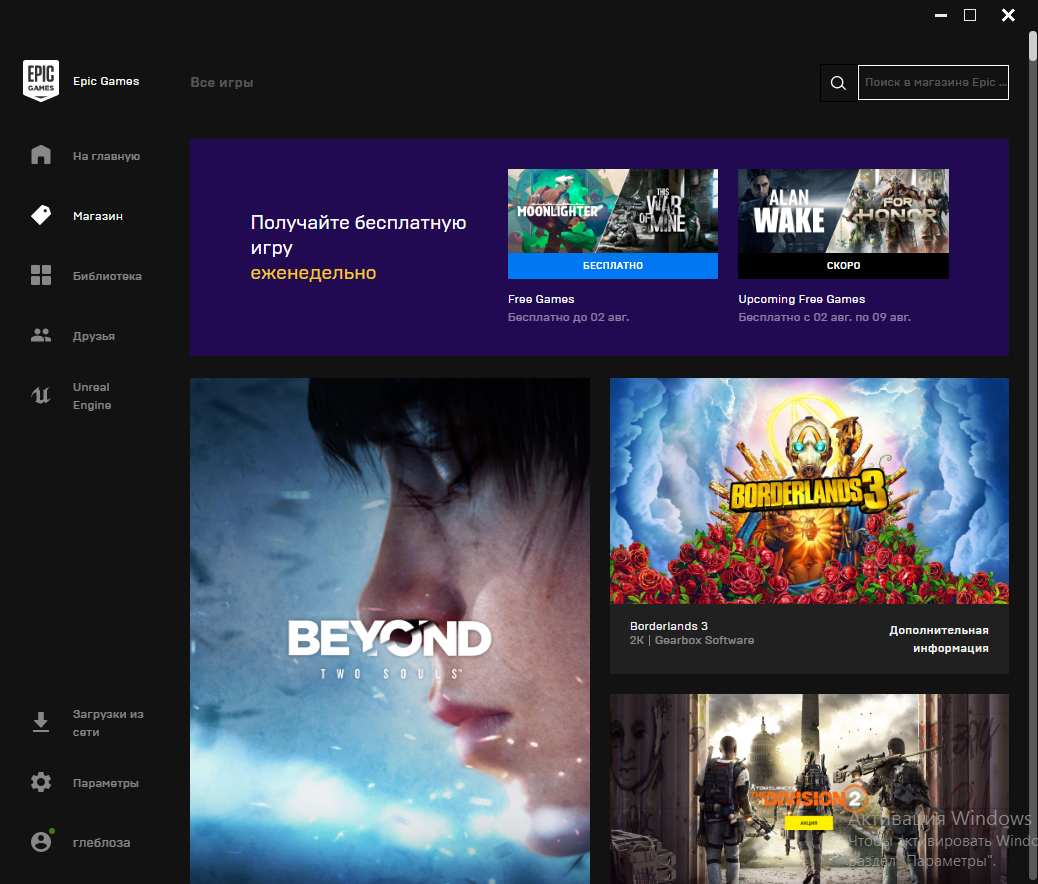Click the Epic Games shield logo
The image size is (1038, 884).
coord(40,81)
